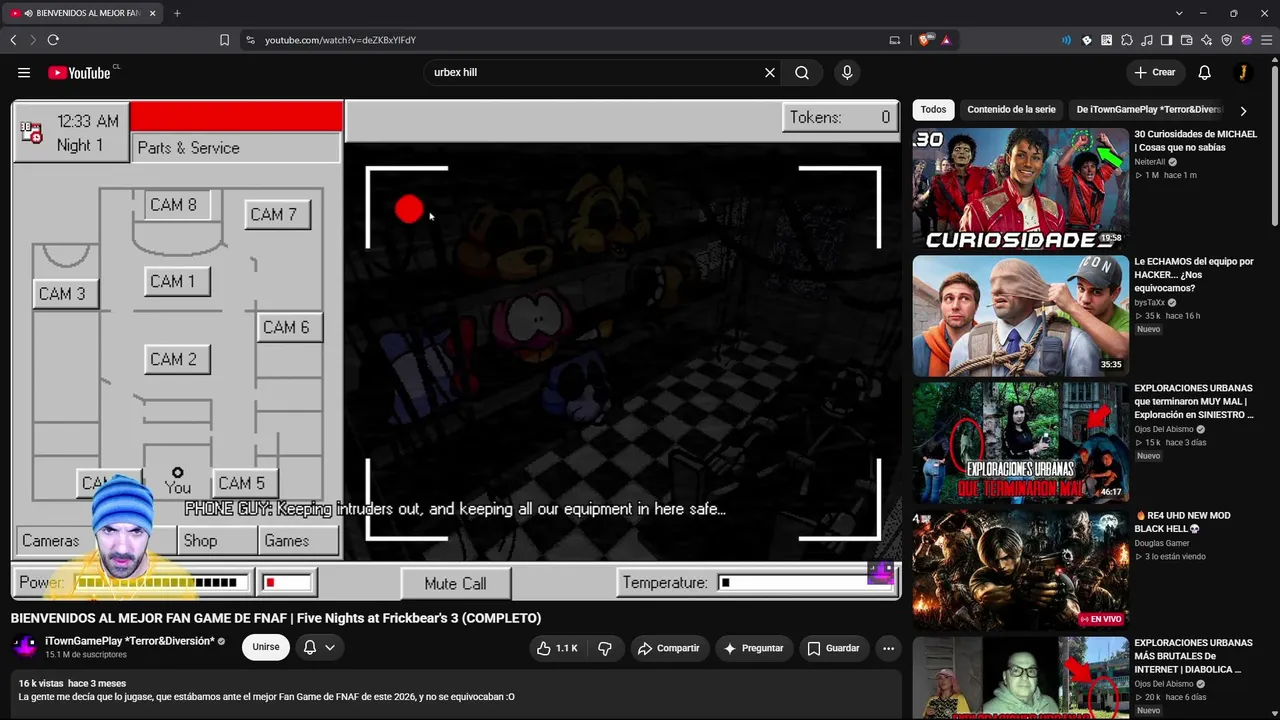This screenshot has width=1280, height=720.
Task: Click the cast screen icon in address bar
Action: [894, 40]
